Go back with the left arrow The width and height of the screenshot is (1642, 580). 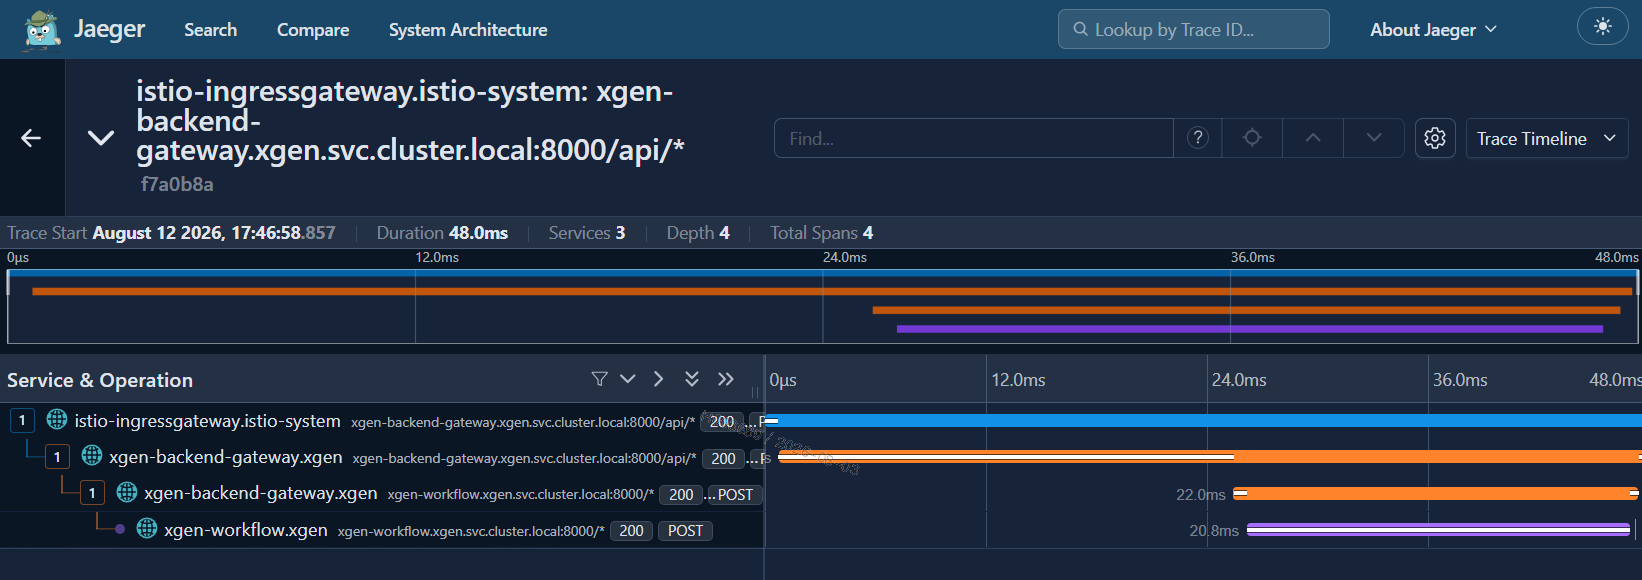point(31,138)
